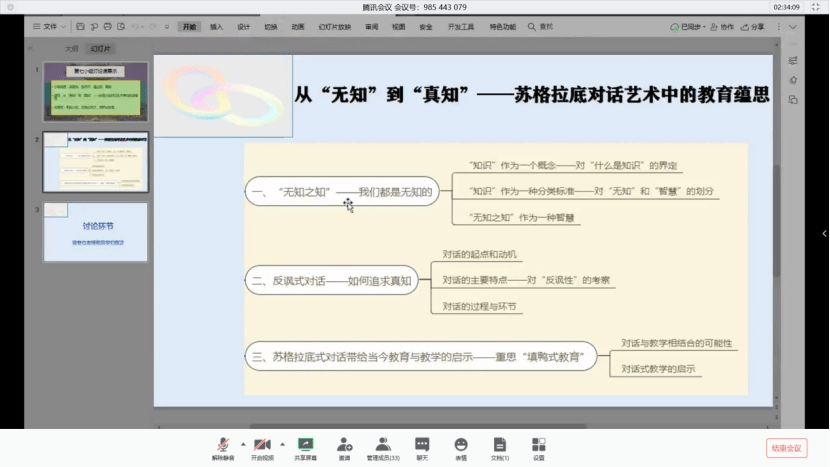Open the 表情 emoji reactions
The height and width of the screenshot is (467, 830).
[461, 444]
